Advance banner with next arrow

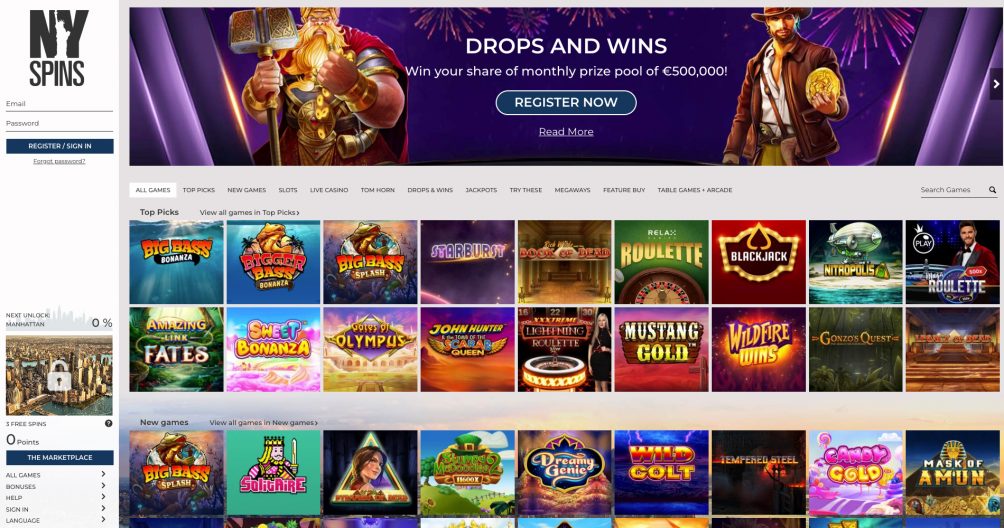(996, 84)
